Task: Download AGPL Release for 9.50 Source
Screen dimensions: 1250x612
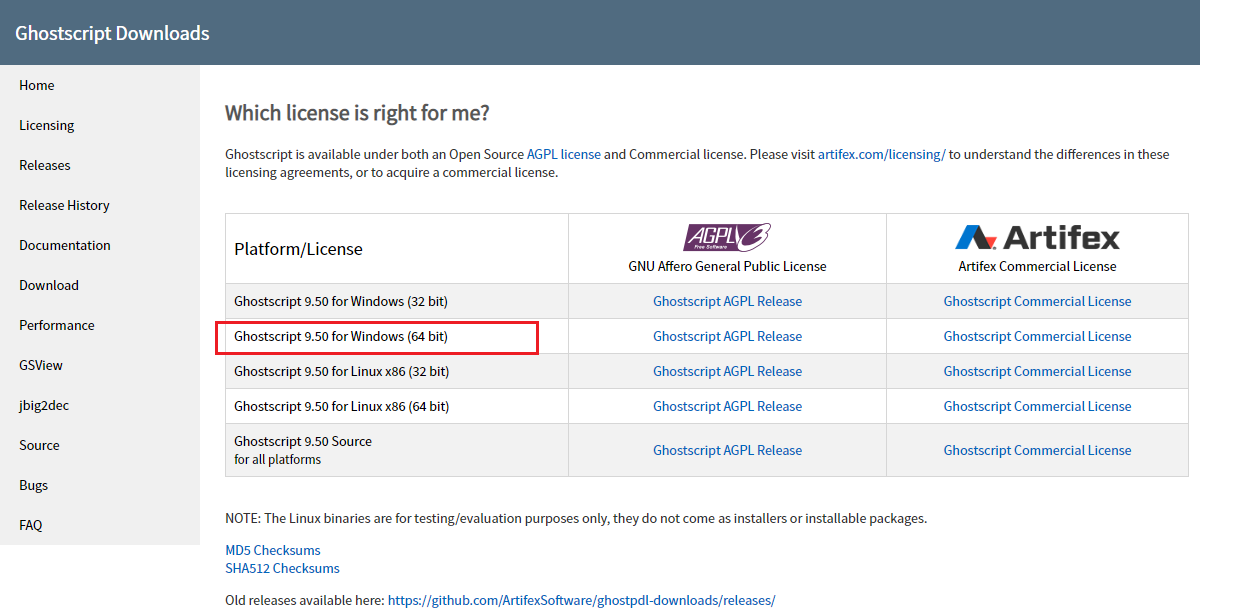Action: pyautogui.click(x=727, y=450)
